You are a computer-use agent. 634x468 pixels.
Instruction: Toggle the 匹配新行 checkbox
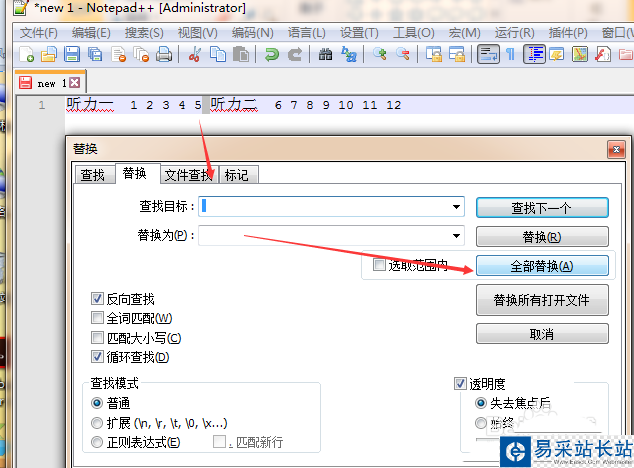pos(220,441)
